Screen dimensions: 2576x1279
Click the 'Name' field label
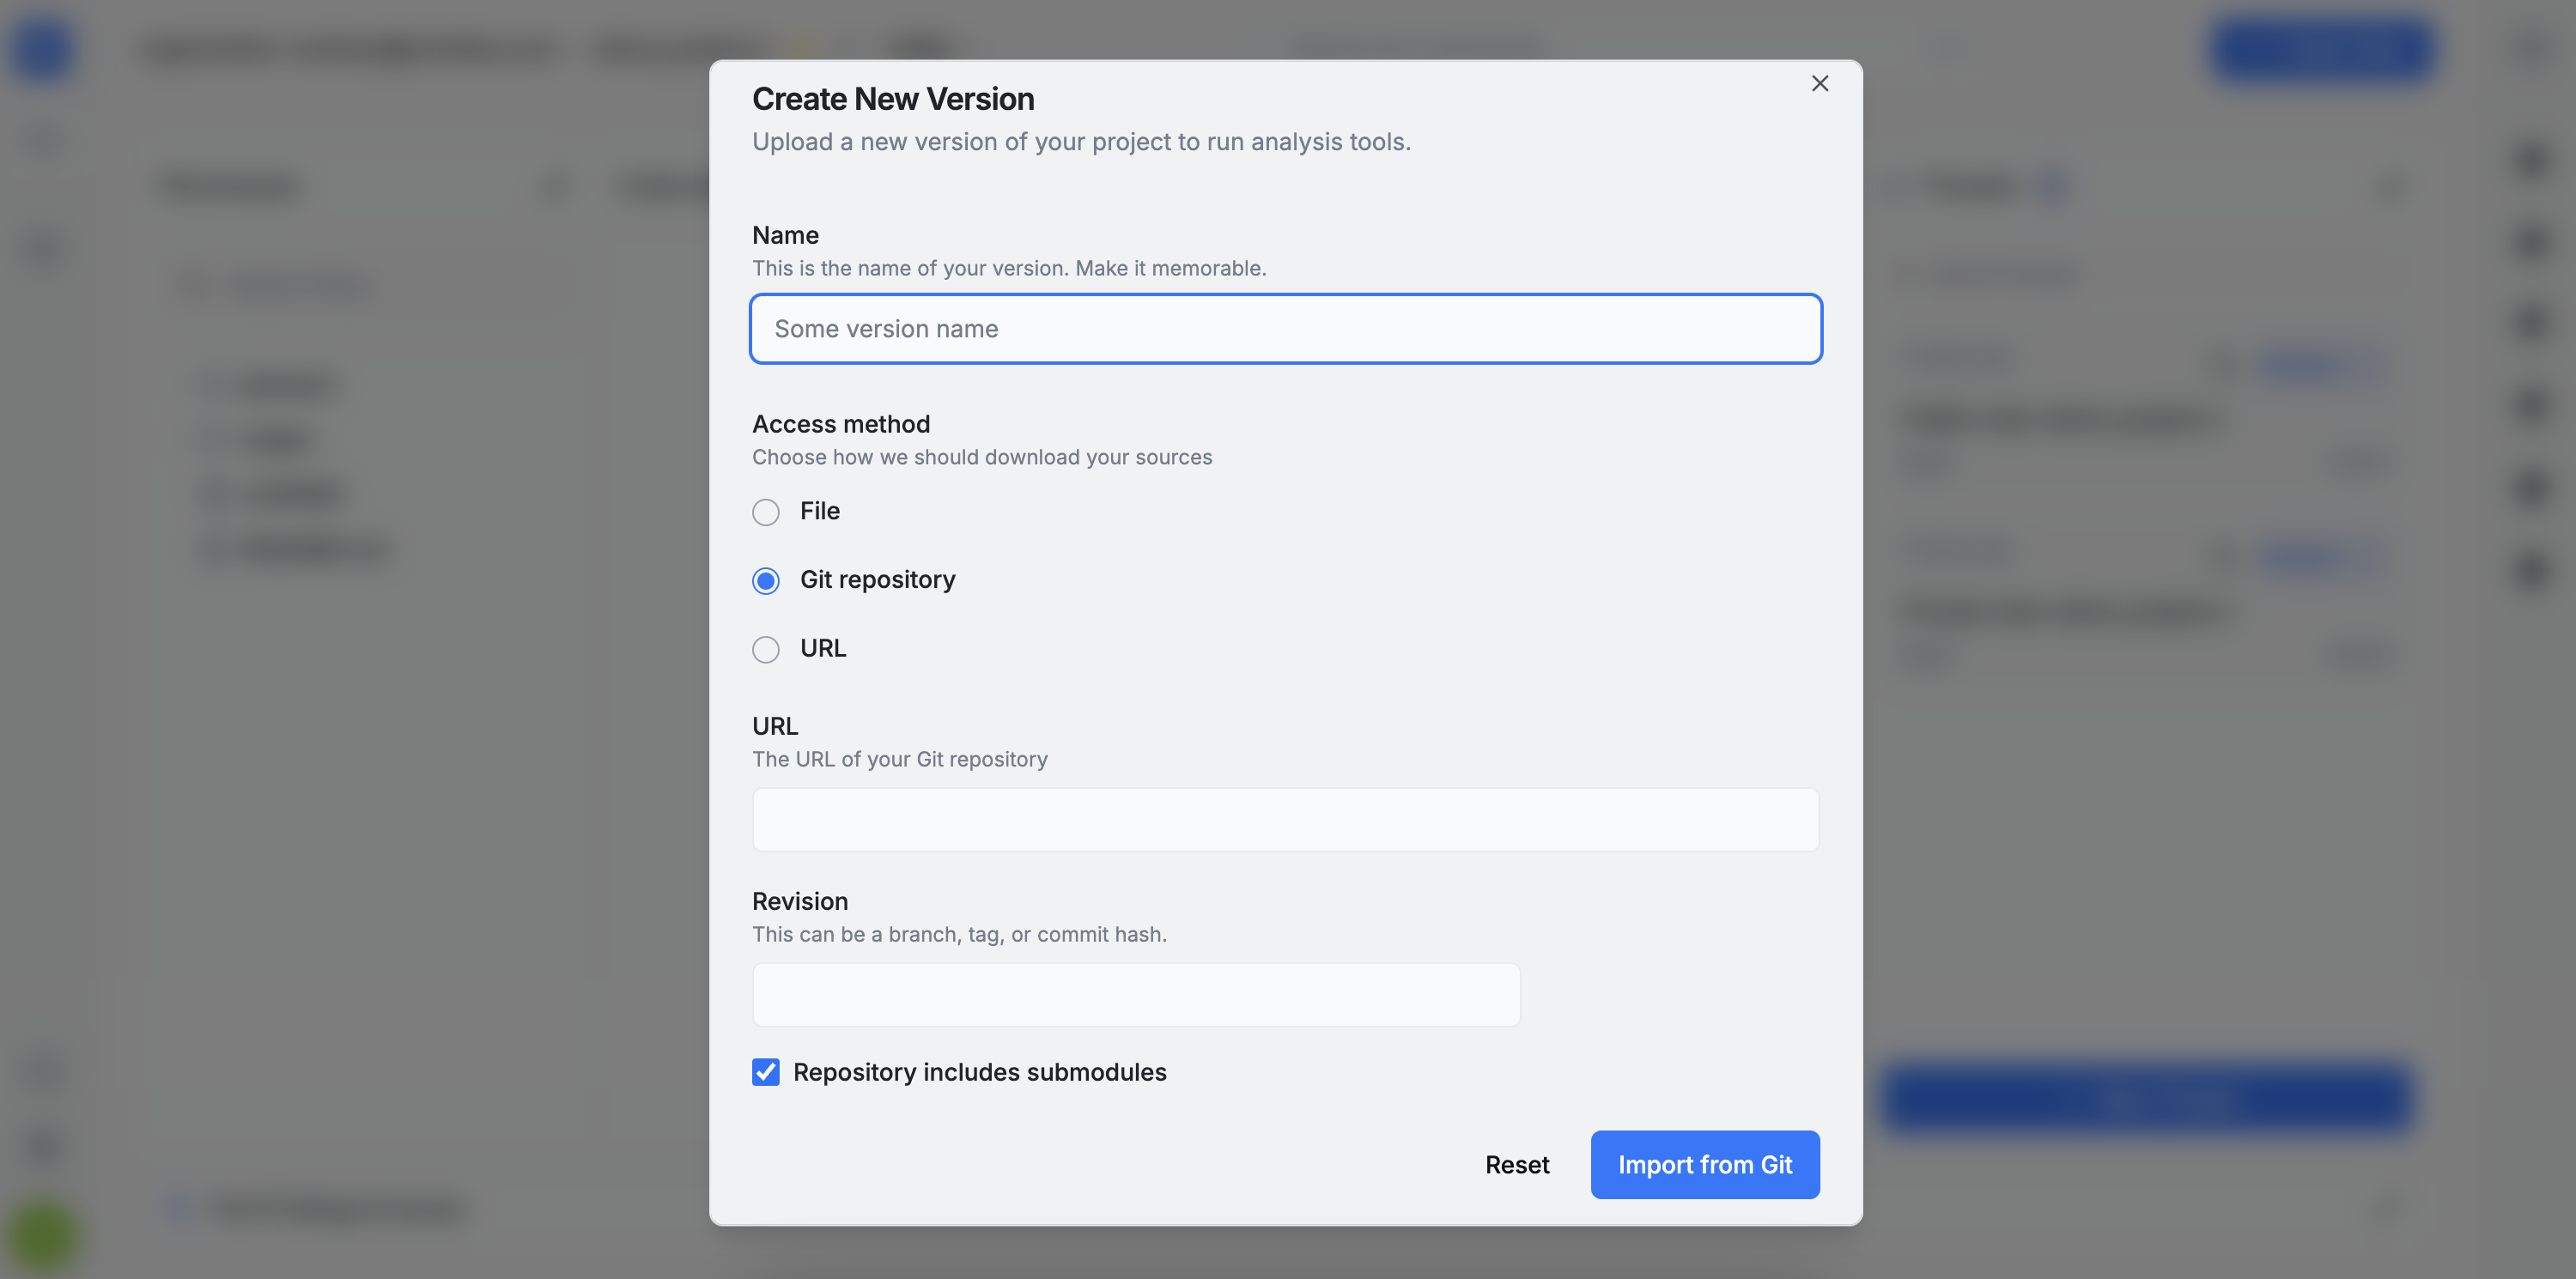(x=785, y=235)
